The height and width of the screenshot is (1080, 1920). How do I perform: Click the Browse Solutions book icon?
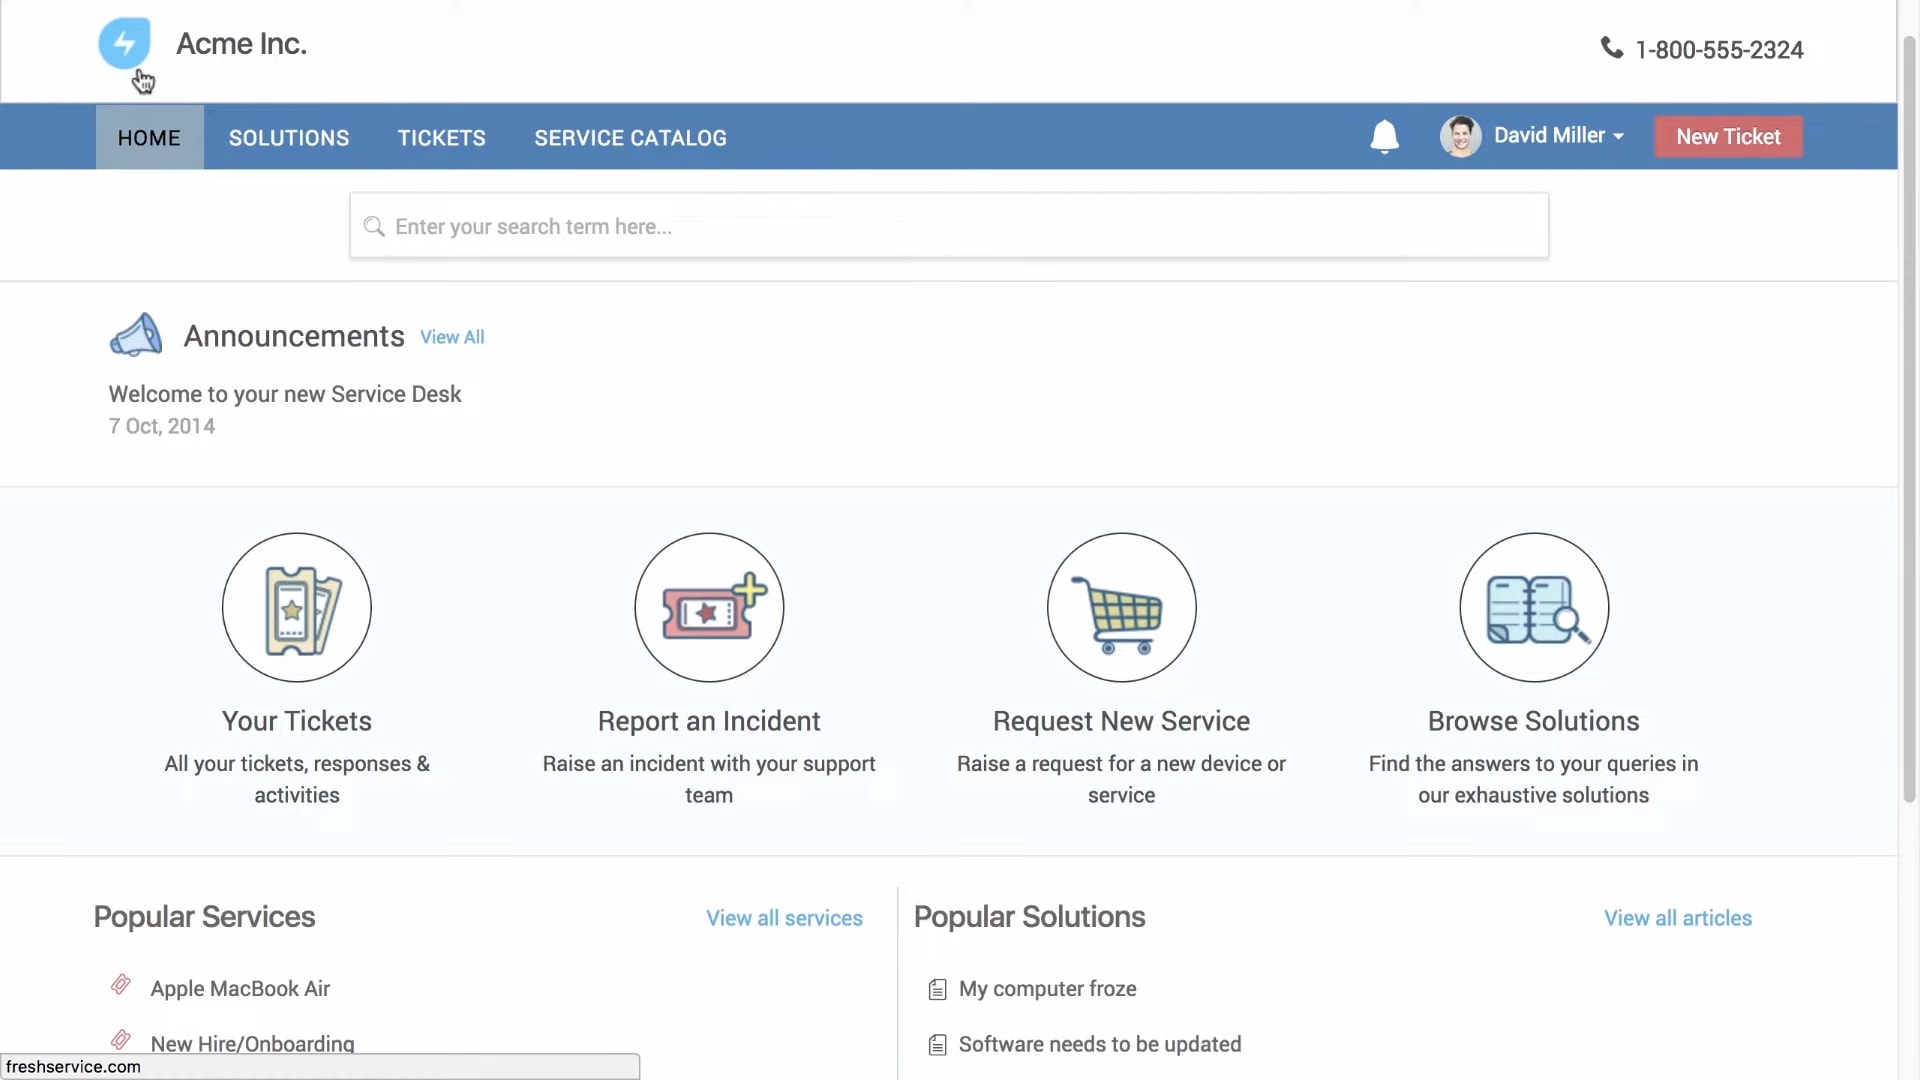1533,607
